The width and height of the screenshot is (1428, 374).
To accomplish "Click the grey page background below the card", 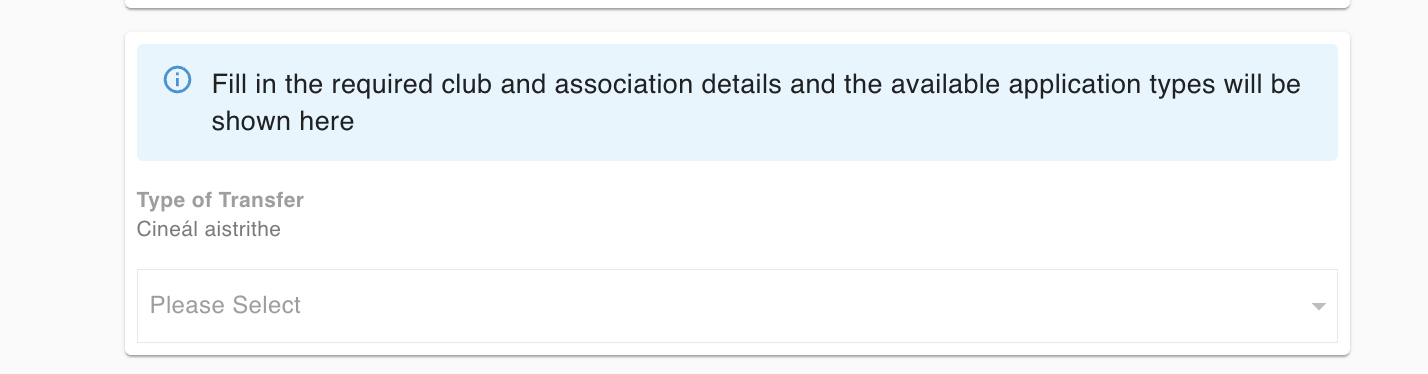I will coord(737,365).
